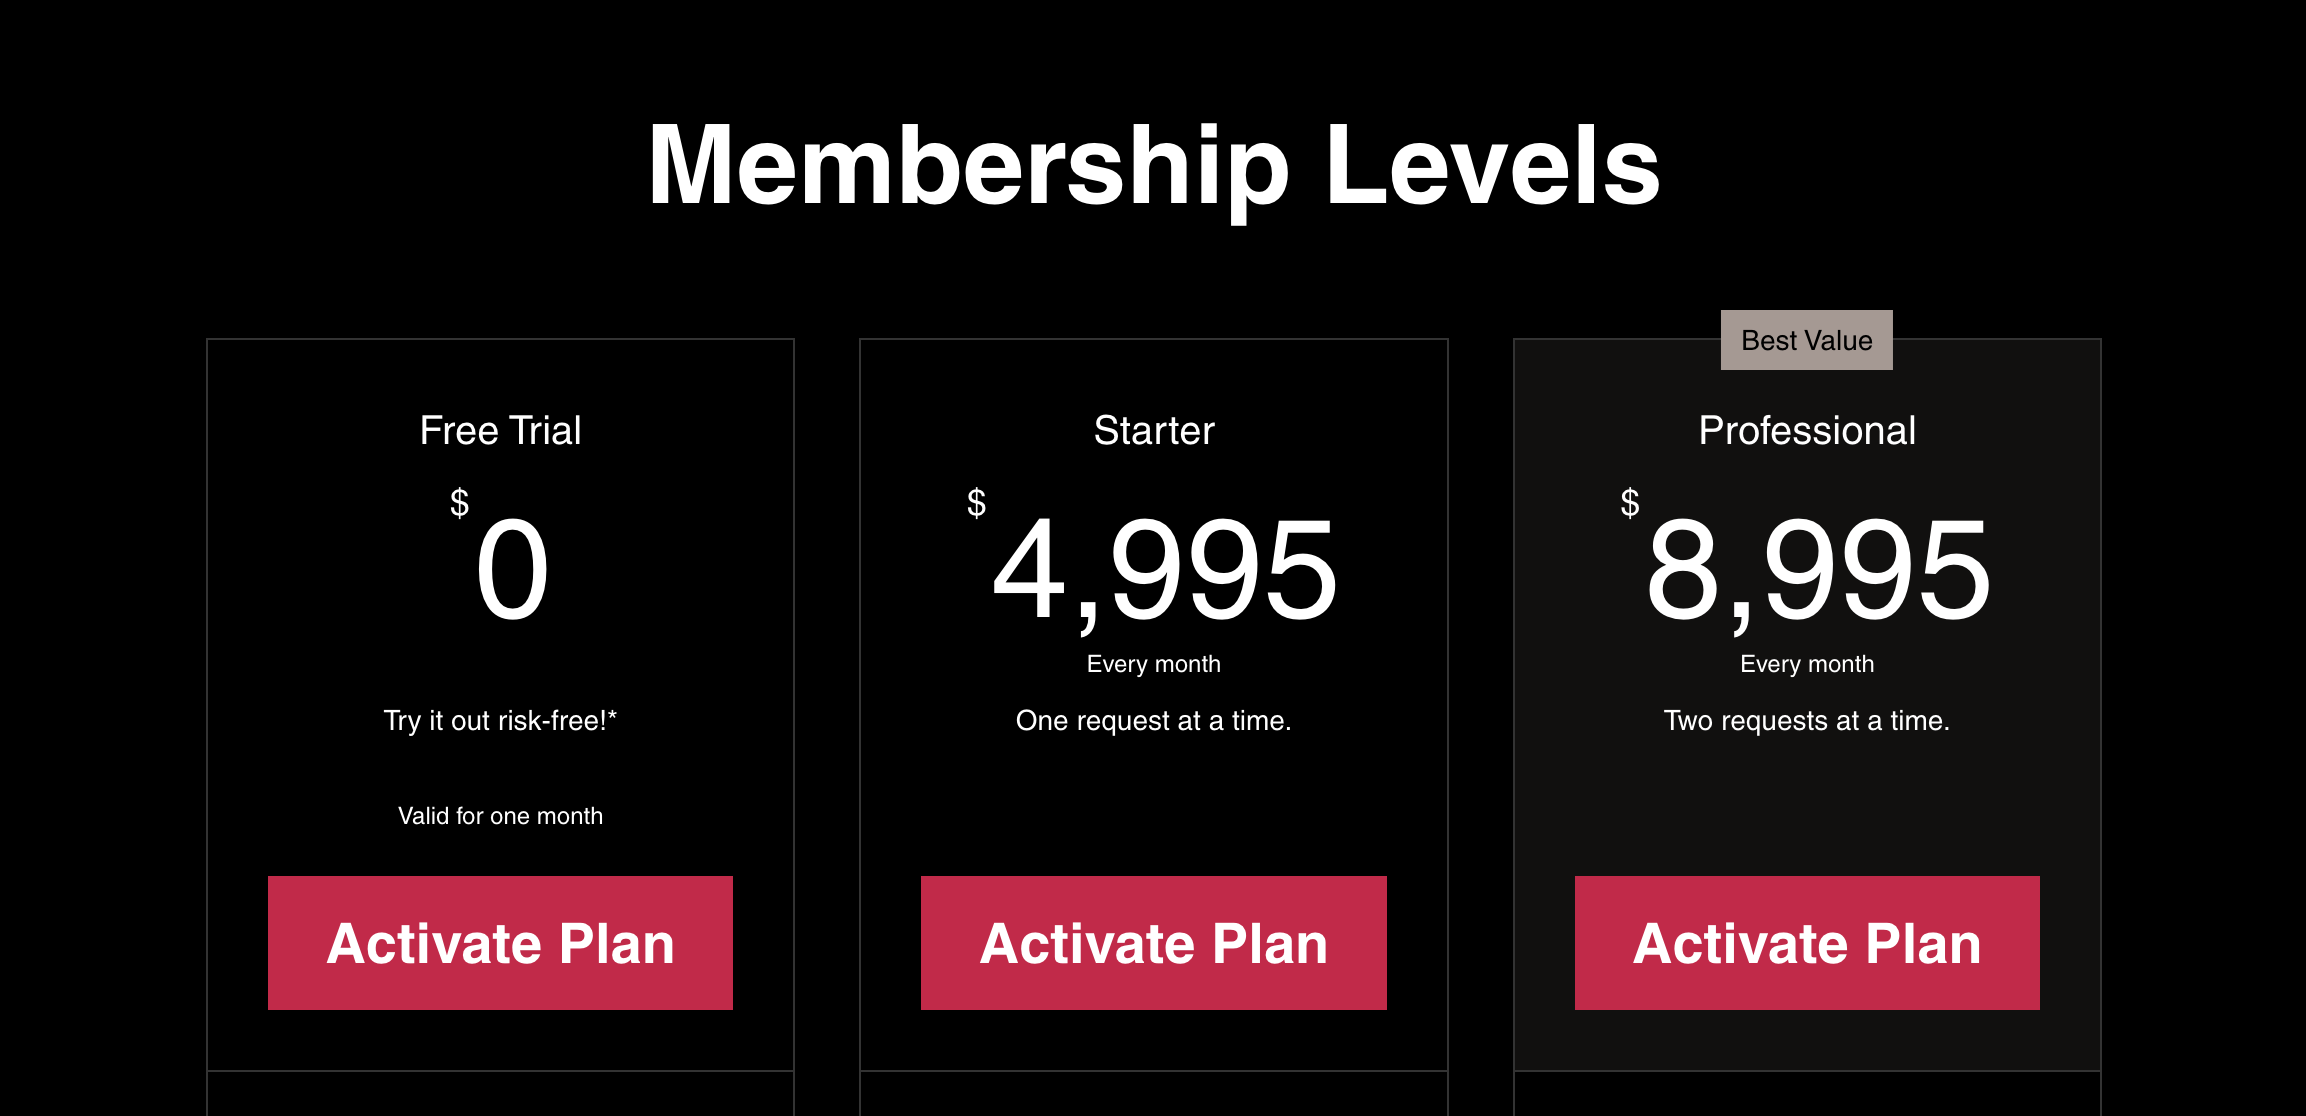Viewport: 2306px width, 1116px height.
Task: Select the Professional plan title
Action: [1806, 430]
